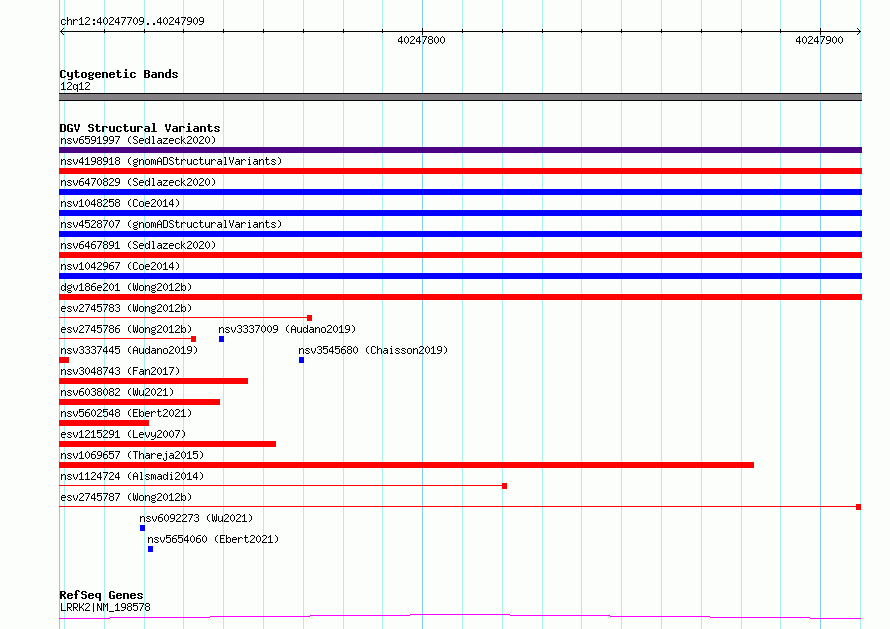890x629 pixels.
Task: Open the nsv1069657 (Thareja2015) label
Action: (132, 455)
